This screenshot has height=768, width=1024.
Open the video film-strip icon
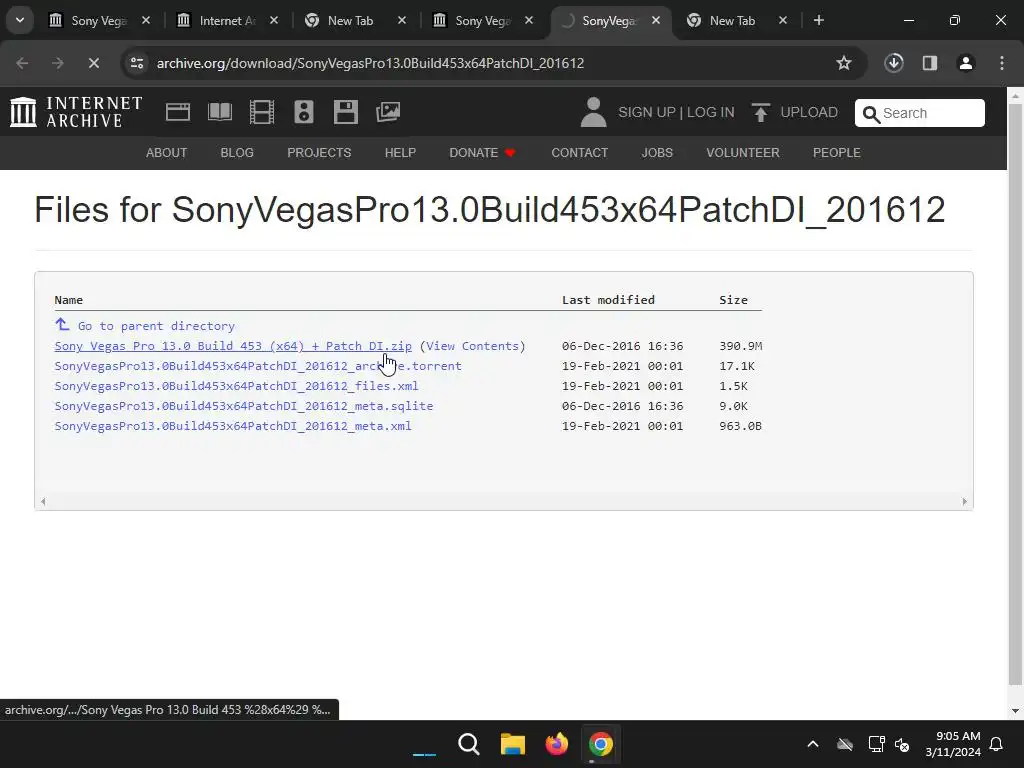pos(261,112)
